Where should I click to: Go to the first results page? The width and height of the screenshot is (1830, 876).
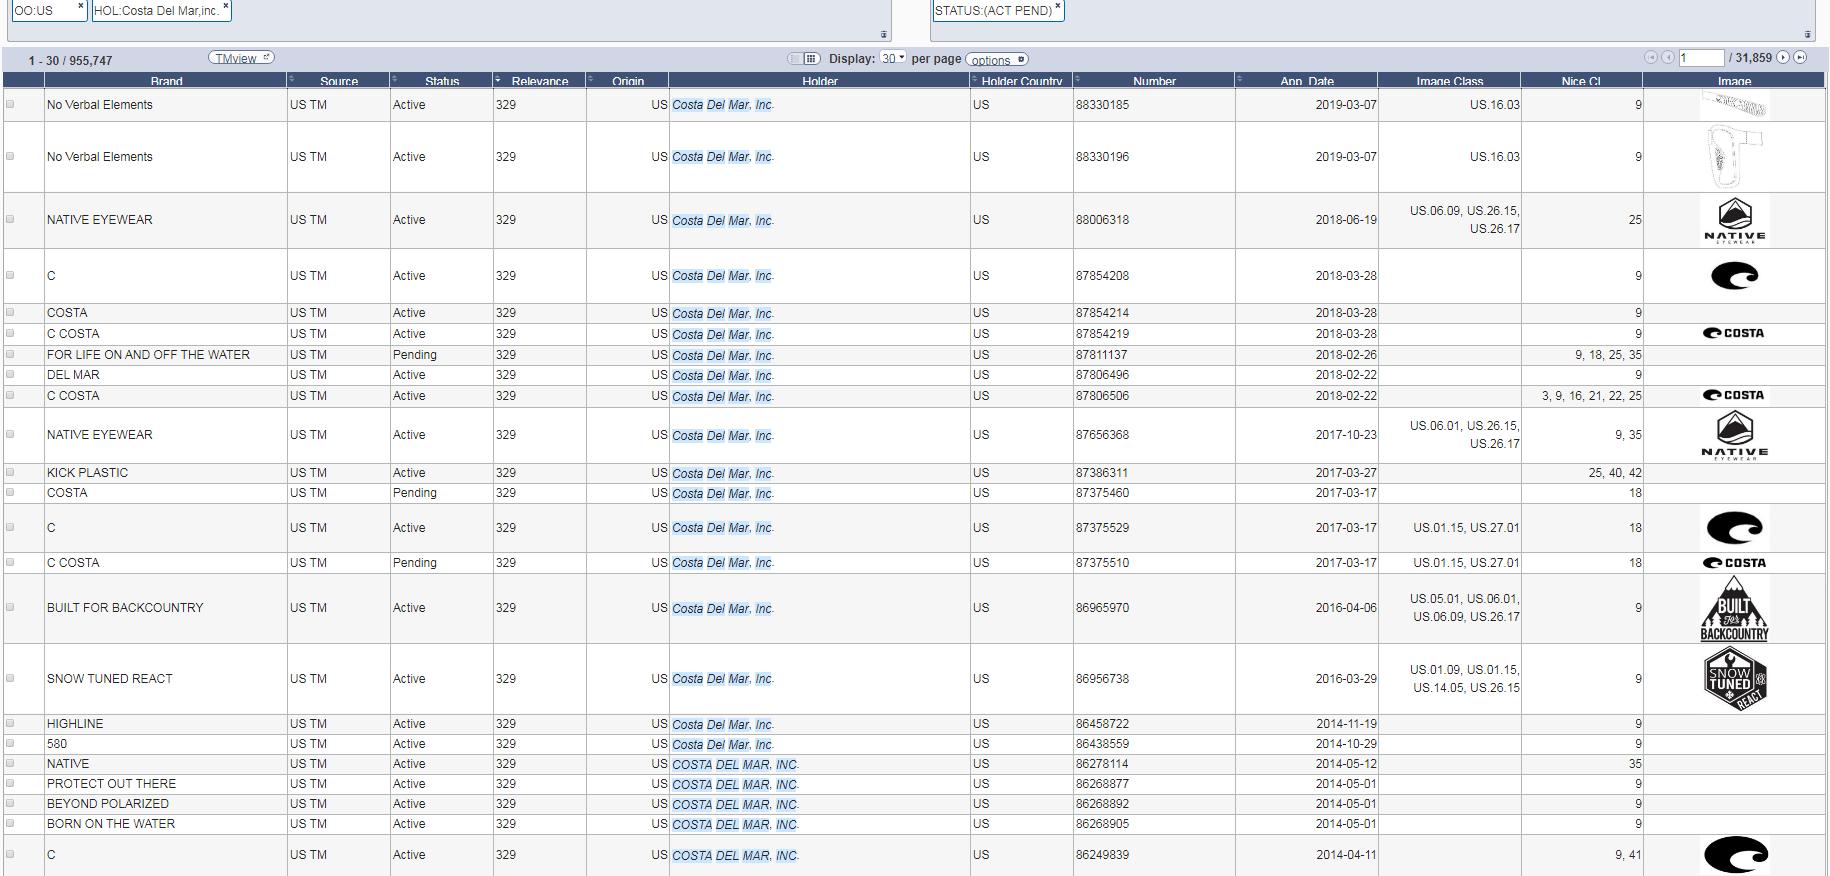point(1650,58)
